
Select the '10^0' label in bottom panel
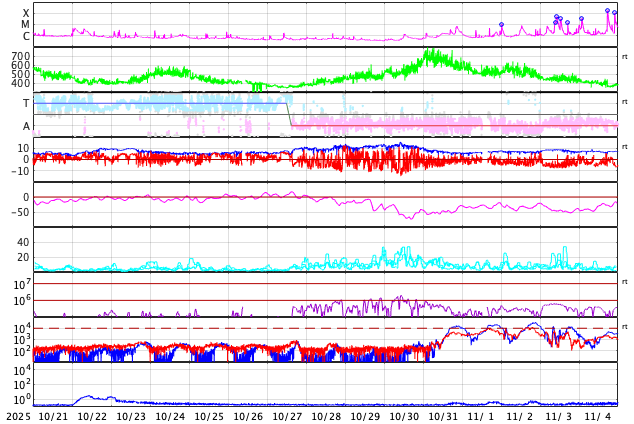tap(22, 399)
